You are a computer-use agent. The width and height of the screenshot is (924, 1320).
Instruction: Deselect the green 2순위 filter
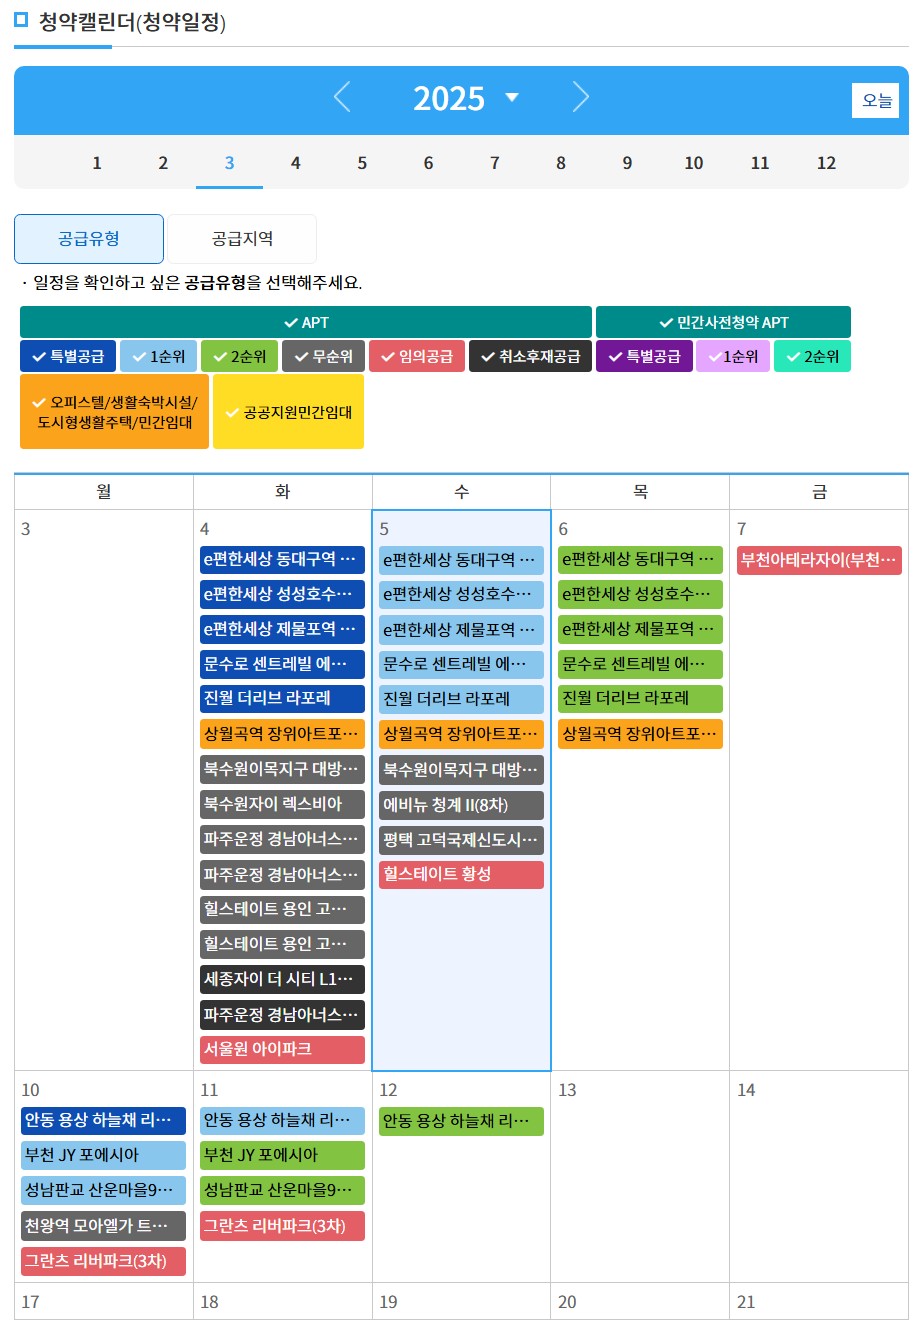pos(239,356)
